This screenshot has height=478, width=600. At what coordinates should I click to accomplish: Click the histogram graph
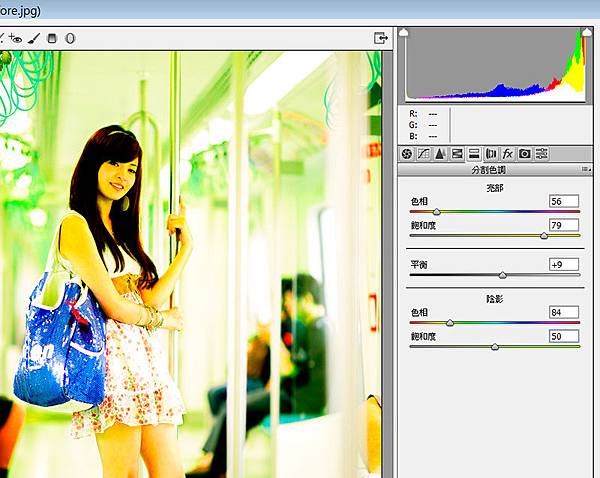[495, 65]
